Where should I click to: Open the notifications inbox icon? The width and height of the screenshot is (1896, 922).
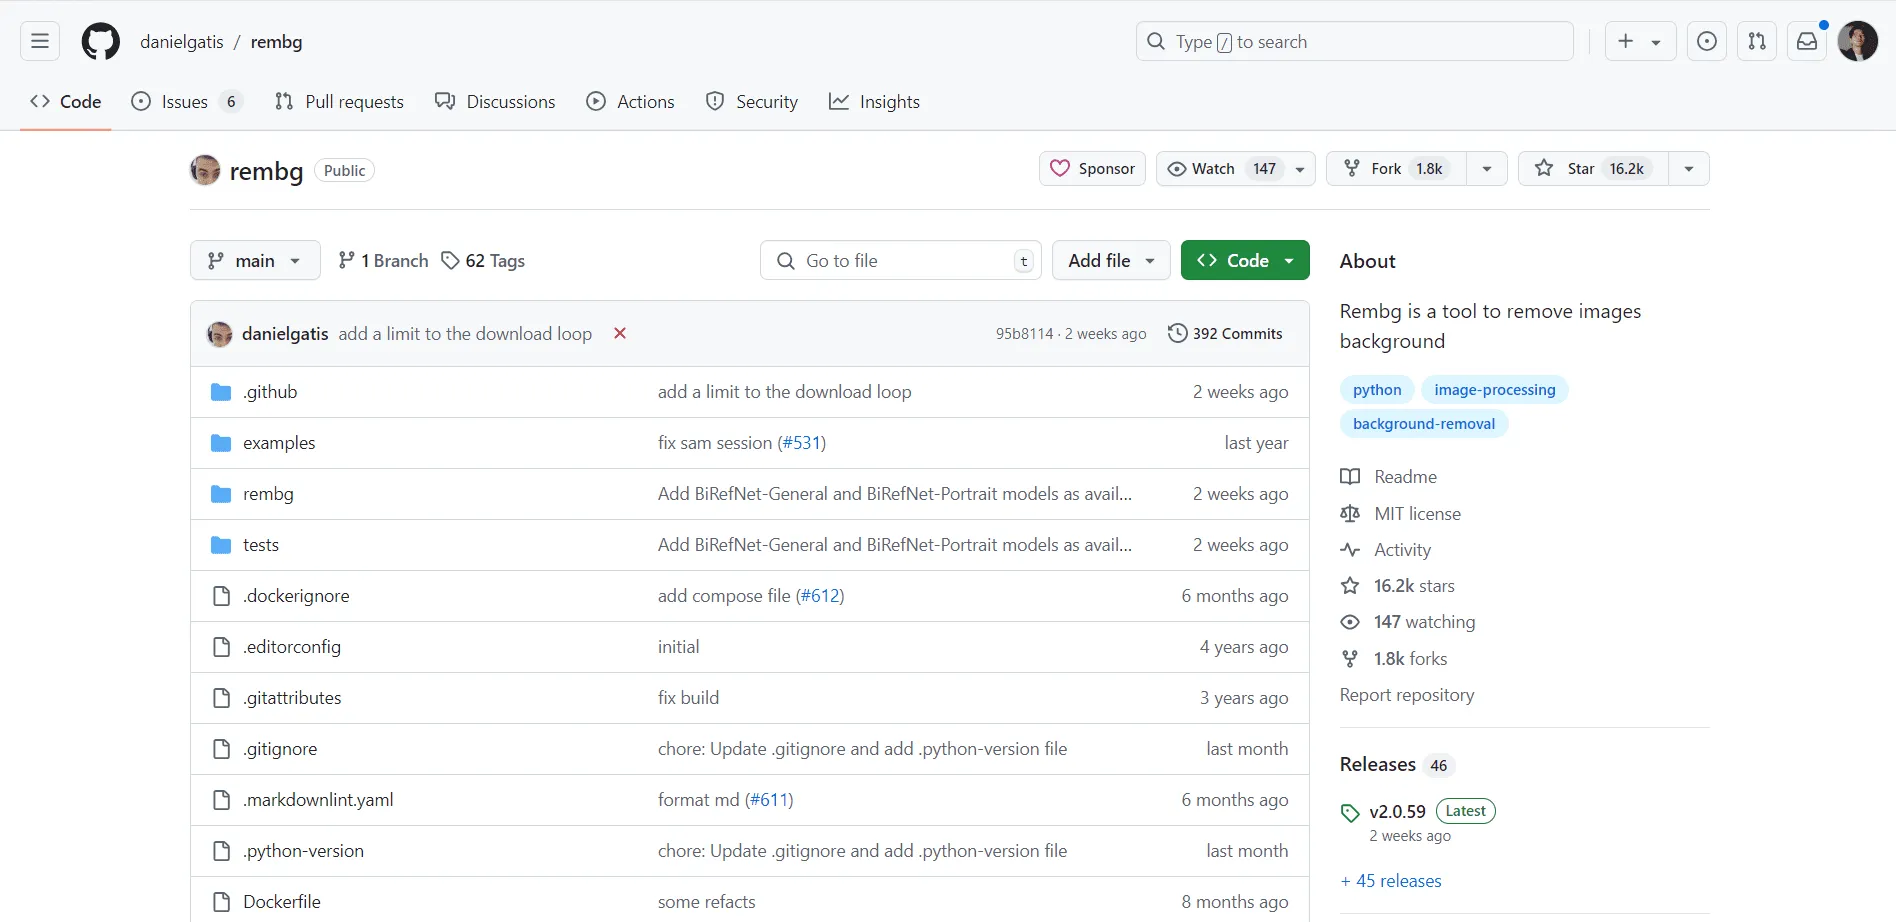(x=1806, y=41)
